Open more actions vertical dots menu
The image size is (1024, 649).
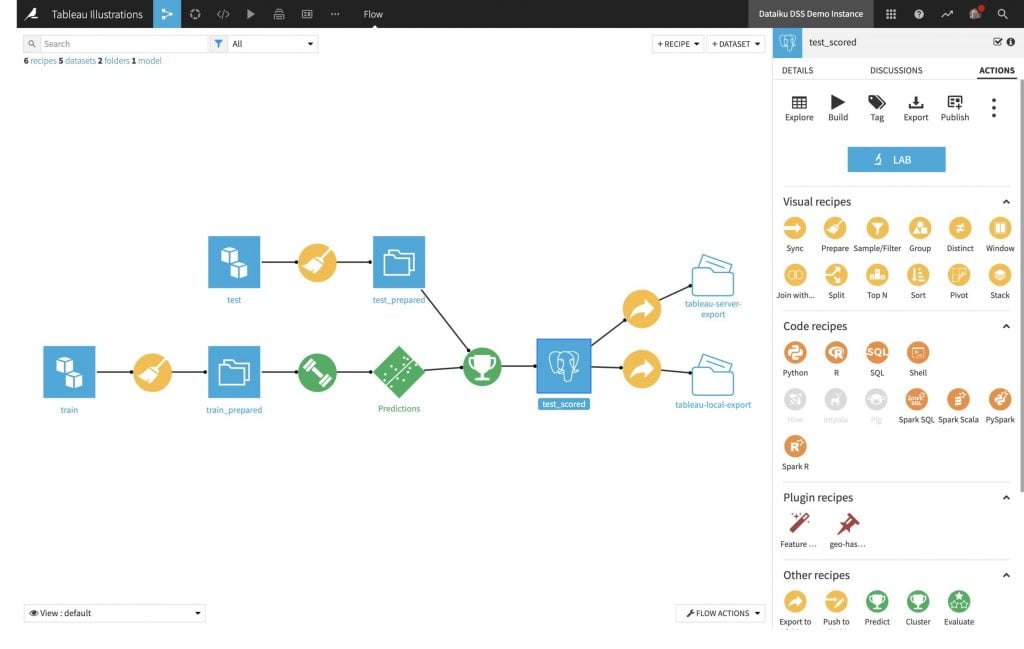tap(993, 108)
